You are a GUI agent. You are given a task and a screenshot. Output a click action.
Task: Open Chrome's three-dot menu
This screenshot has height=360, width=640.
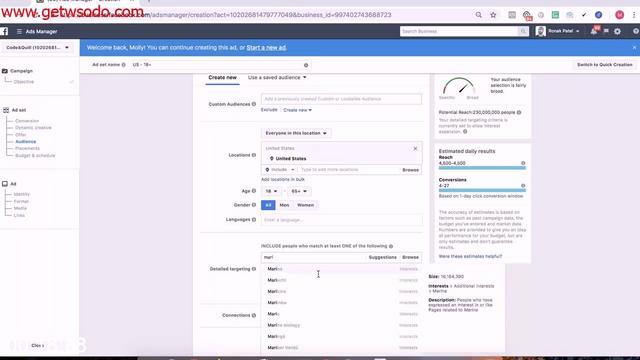pos(634,15)
